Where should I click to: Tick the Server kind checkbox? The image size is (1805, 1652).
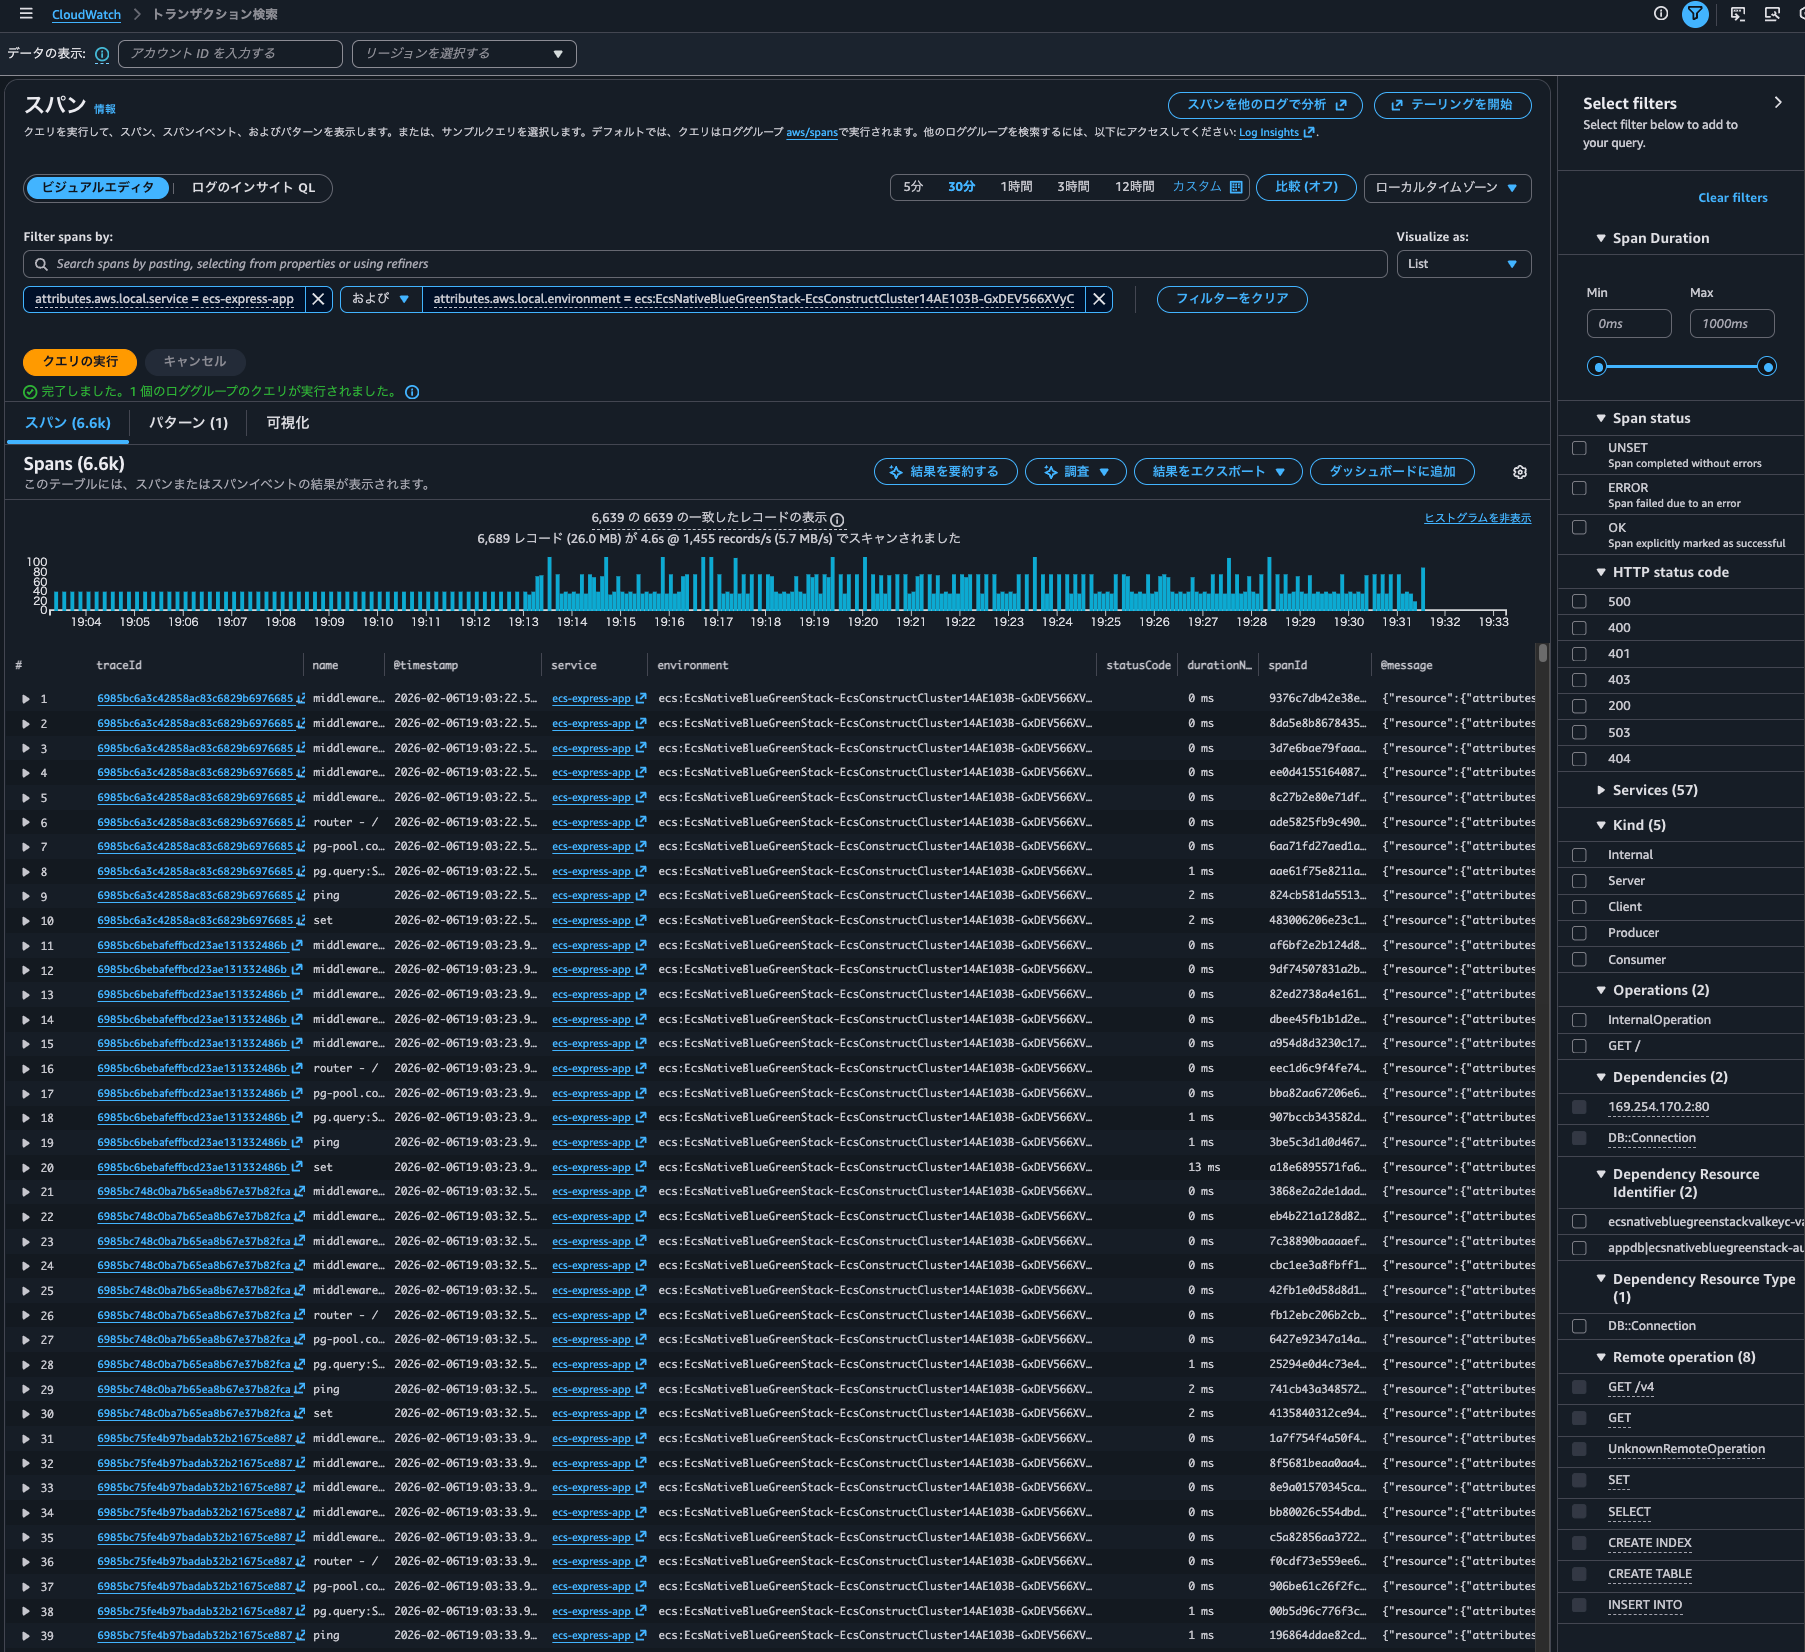click(1579, 881)
